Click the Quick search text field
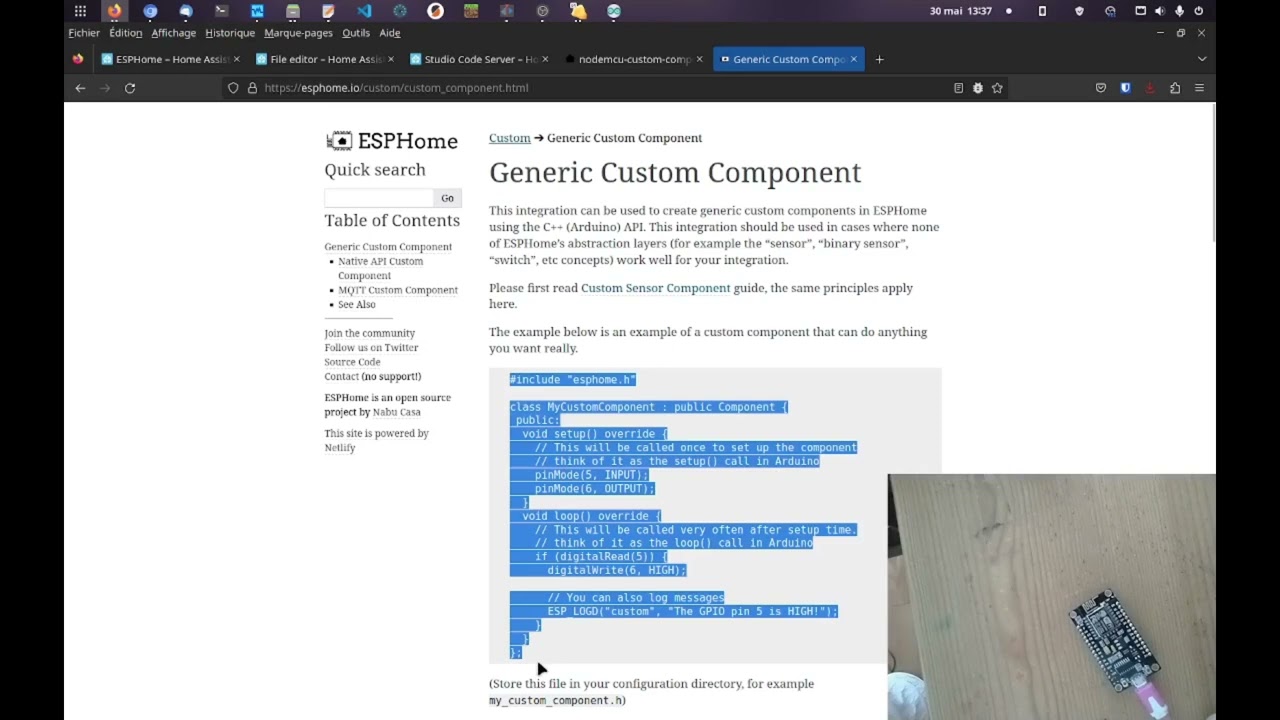Screen dimensions: 1280x720 tap(379, 198)
